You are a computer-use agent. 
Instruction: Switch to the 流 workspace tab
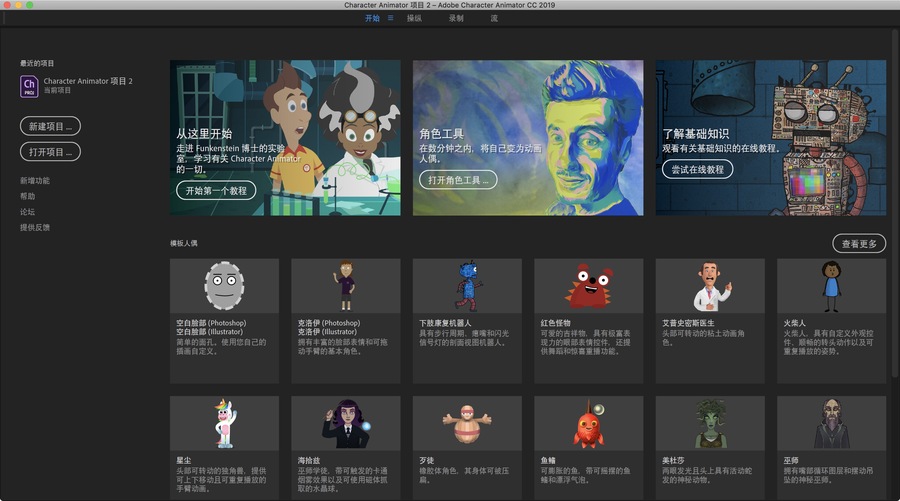tap(494, 18)
